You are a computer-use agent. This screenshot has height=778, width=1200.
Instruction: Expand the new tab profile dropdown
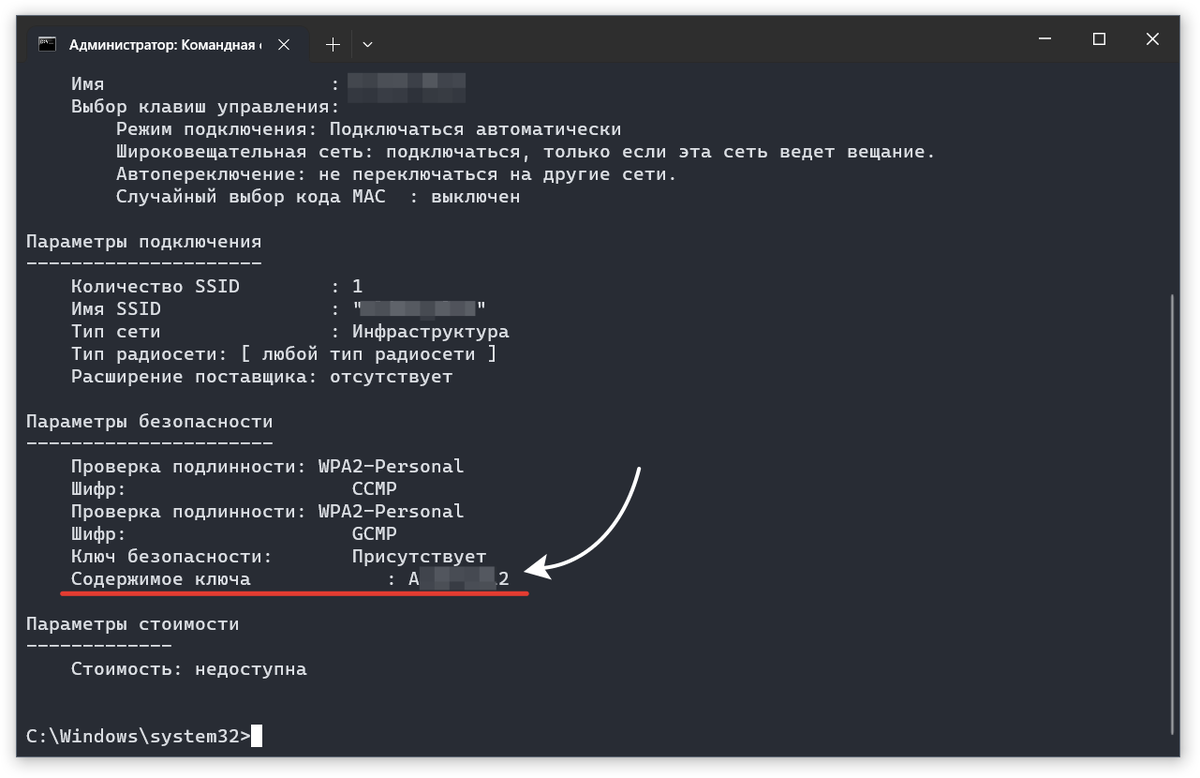pyautogui.click(x=367, y=44)
